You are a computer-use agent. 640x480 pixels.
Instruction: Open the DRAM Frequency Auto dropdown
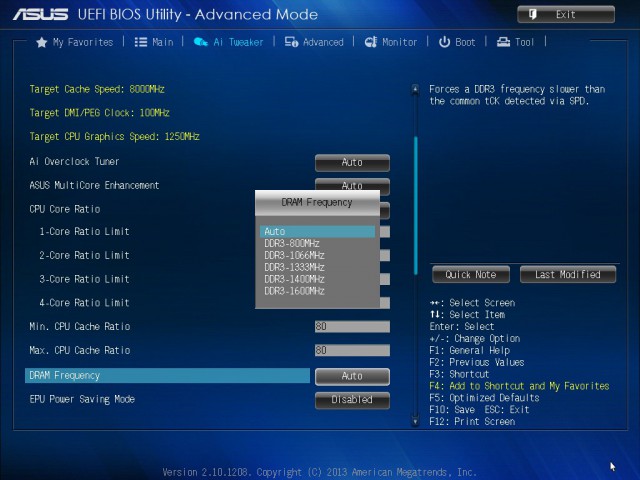(352, 376)
